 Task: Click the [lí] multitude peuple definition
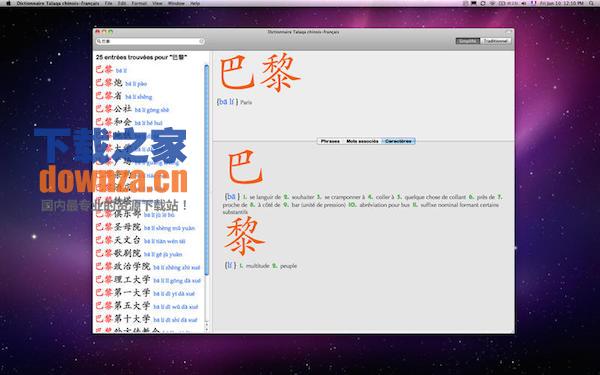coord(261,265)
